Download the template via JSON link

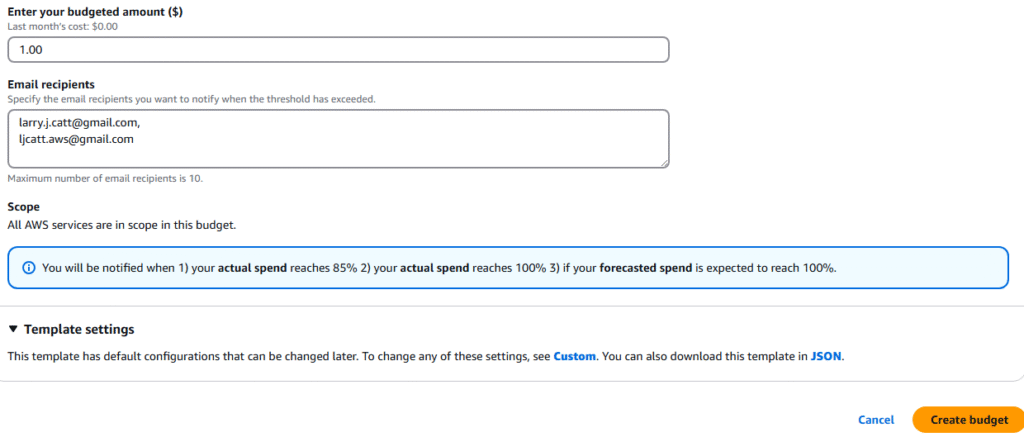826,357
